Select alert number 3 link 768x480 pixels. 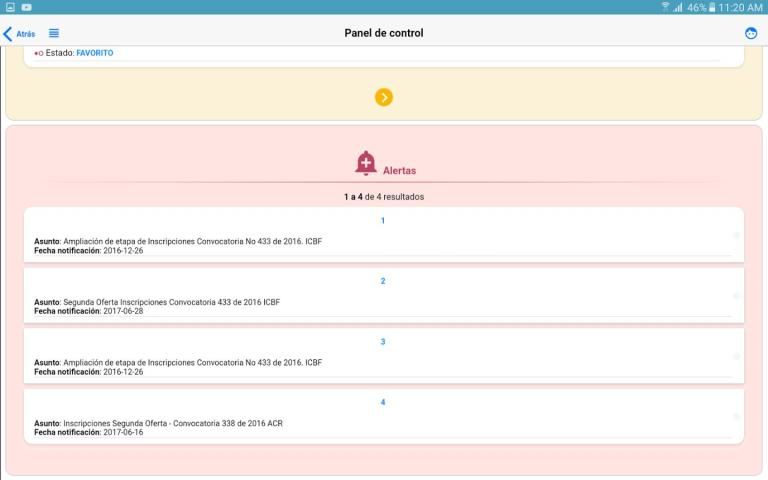pos(383,342)
